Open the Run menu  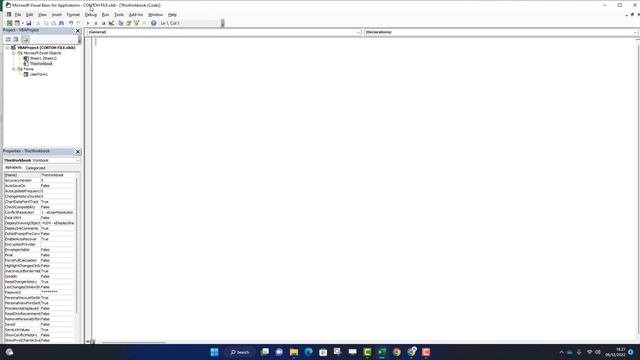[x=105, y=15]
